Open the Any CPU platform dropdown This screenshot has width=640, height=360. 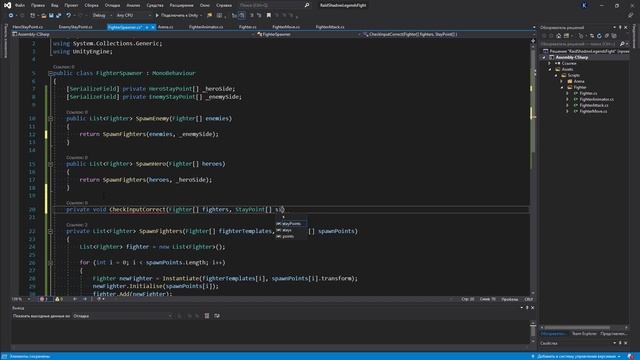(x=133, y=16)
